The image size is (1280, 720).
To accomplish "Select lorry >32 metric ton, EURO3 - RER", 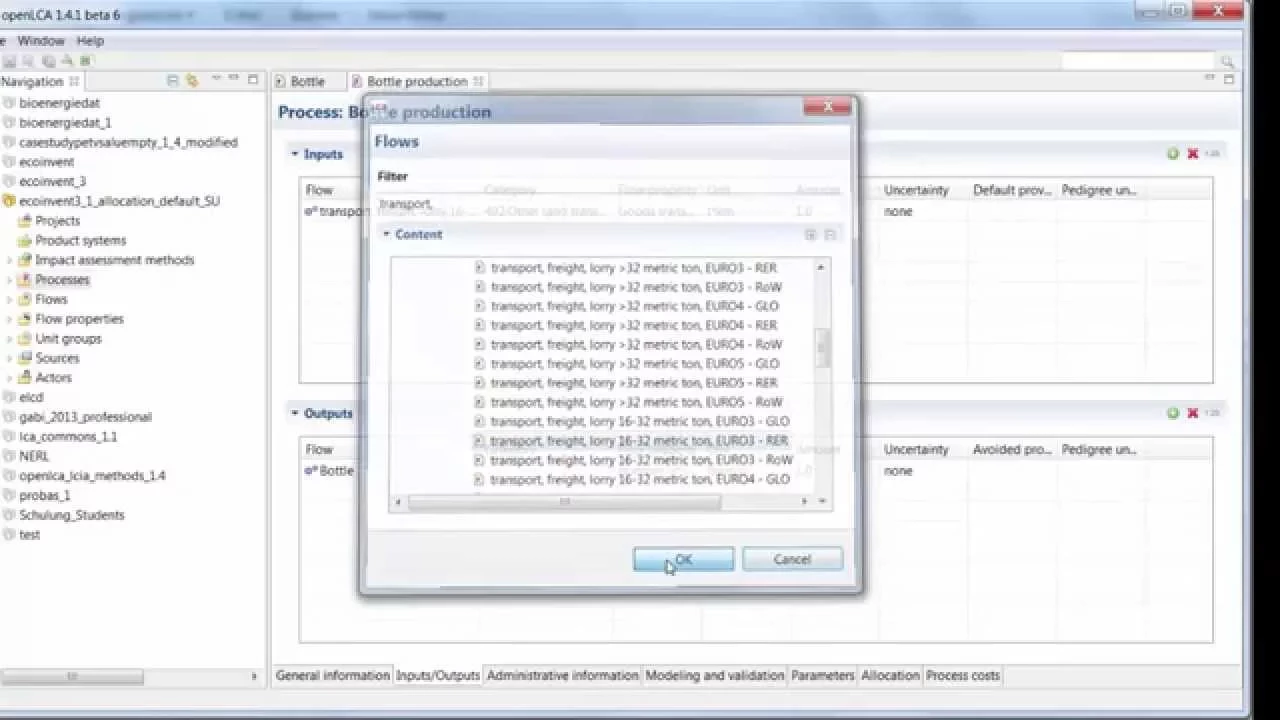I will point(634,267).
